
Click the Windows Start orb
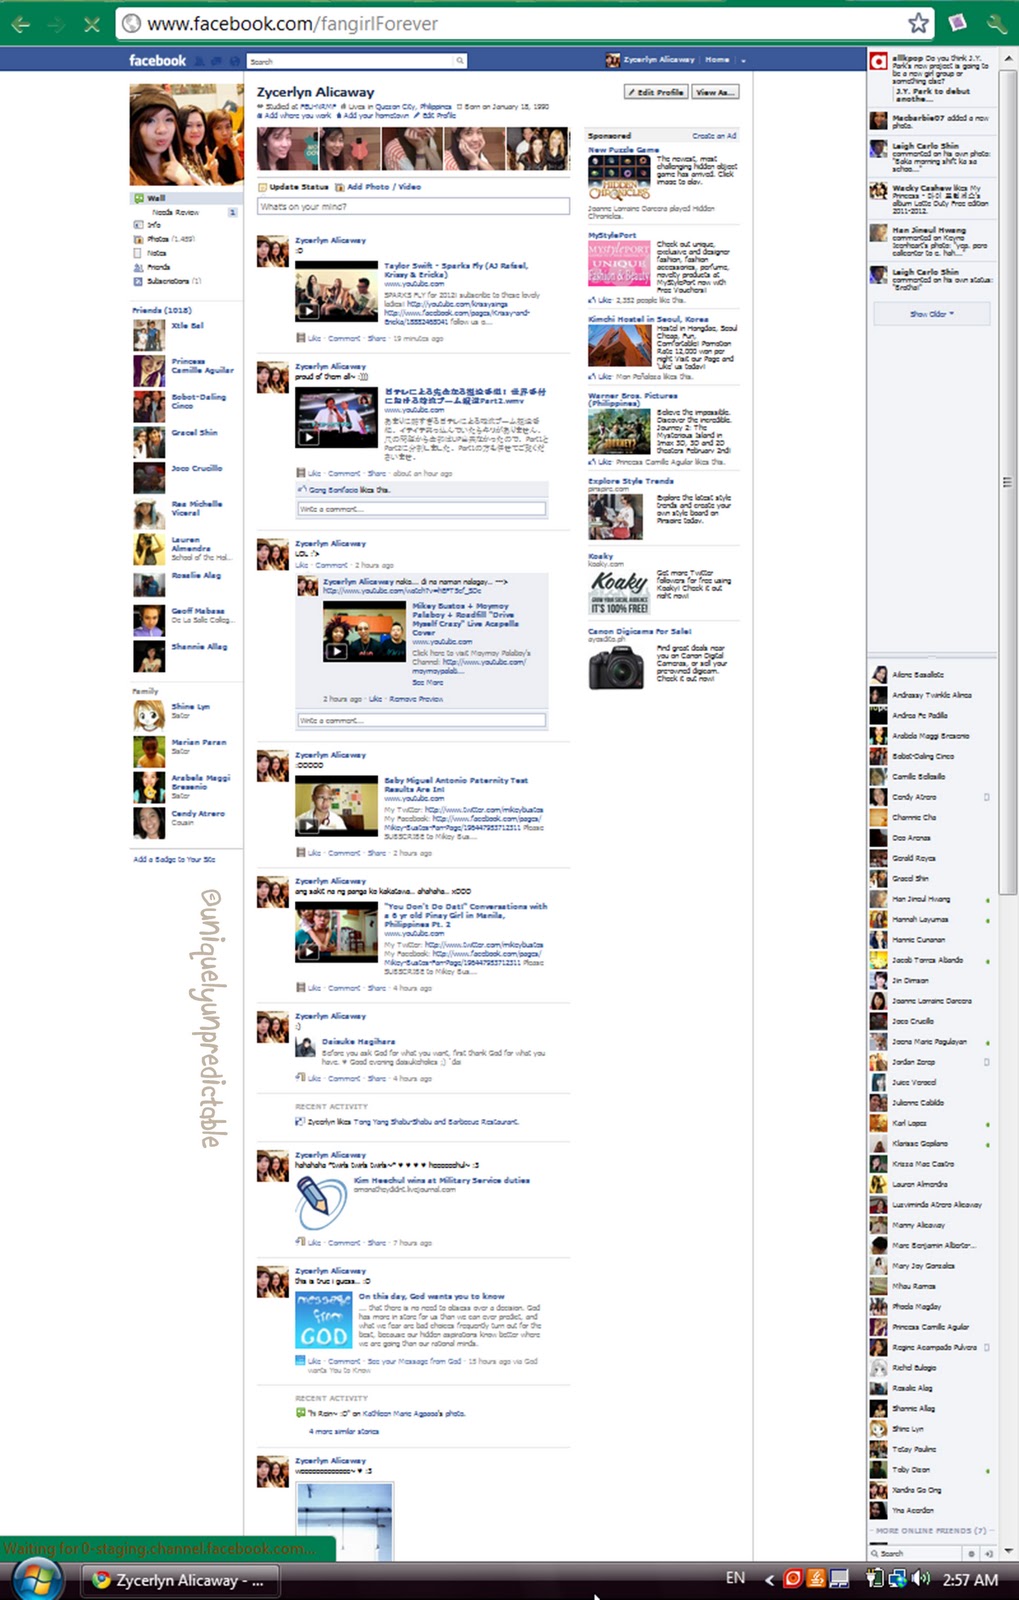(38, 1580)
